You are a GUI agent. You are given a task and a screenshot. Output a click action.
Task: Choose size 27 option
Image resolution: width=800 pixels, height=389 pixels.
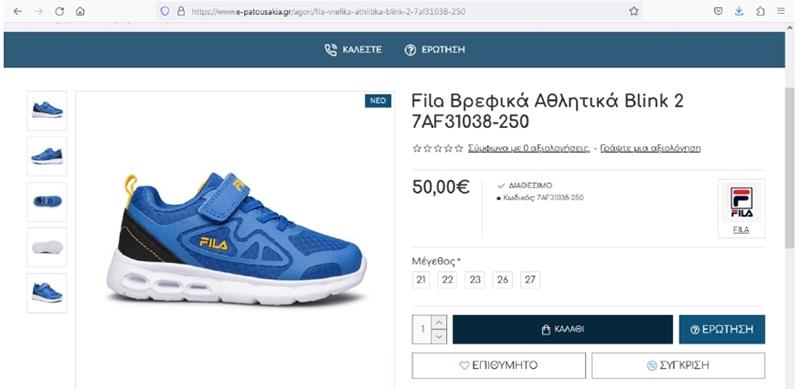[x=530, y=280]
